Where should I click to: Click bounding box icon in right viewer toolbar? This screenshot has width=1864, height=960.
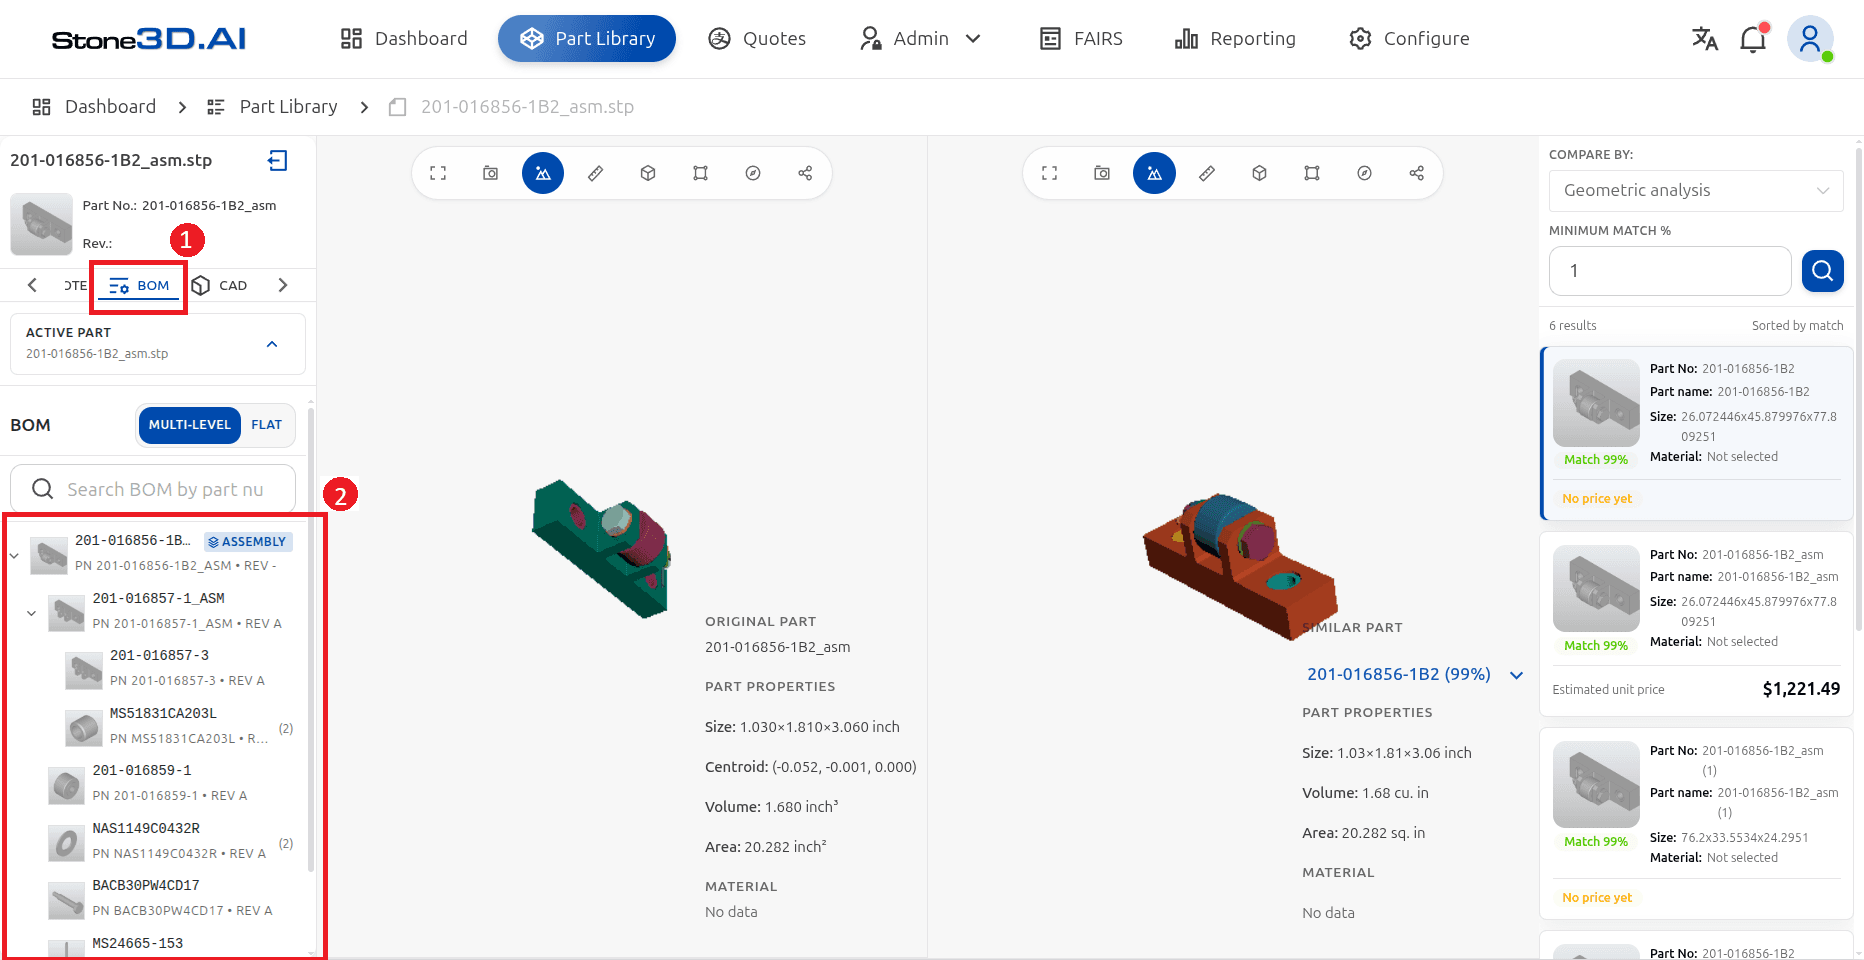pyautogui.click(x=1312, y=173)
